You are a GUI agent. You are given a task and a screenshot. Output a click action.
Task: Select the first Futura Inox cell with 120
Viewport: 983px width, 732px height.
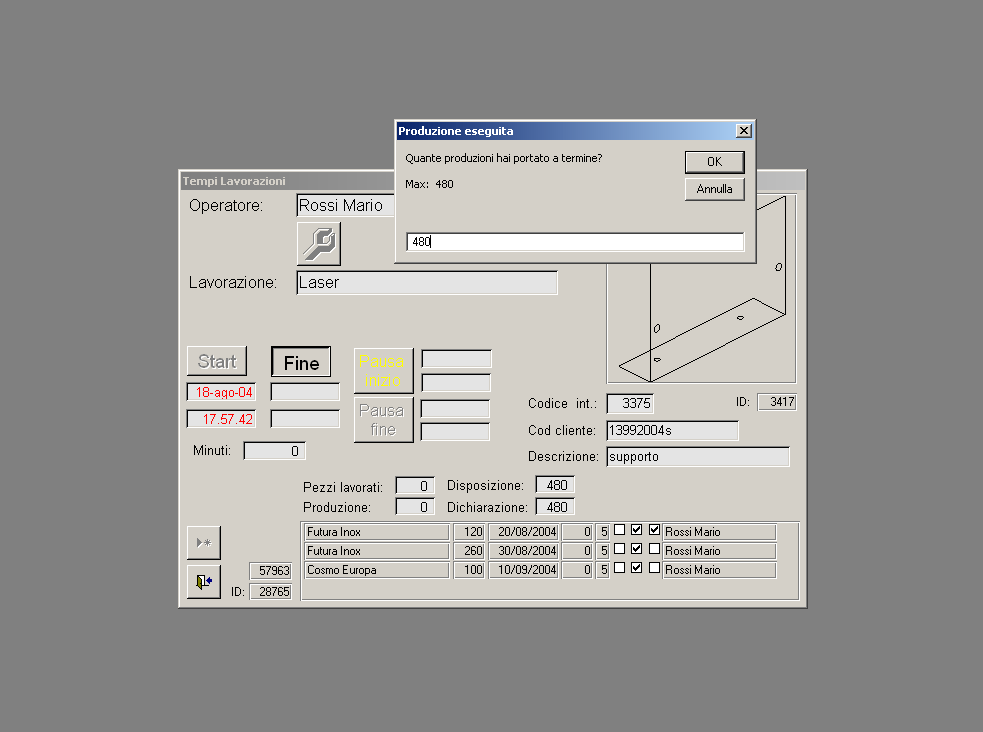point(377,532)
